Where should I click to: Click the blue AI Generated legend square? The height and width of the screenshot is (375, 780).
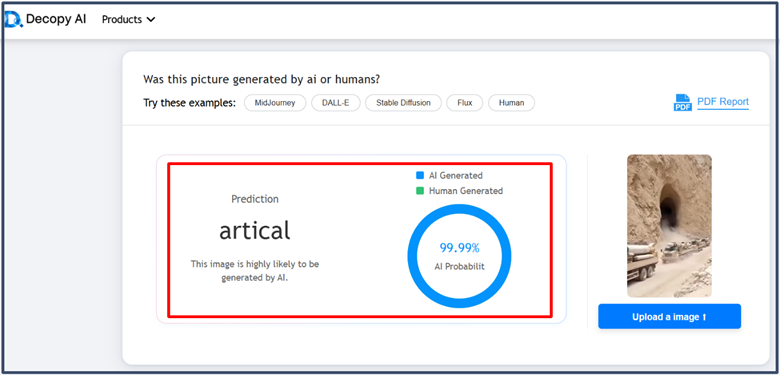click(420, 176)
